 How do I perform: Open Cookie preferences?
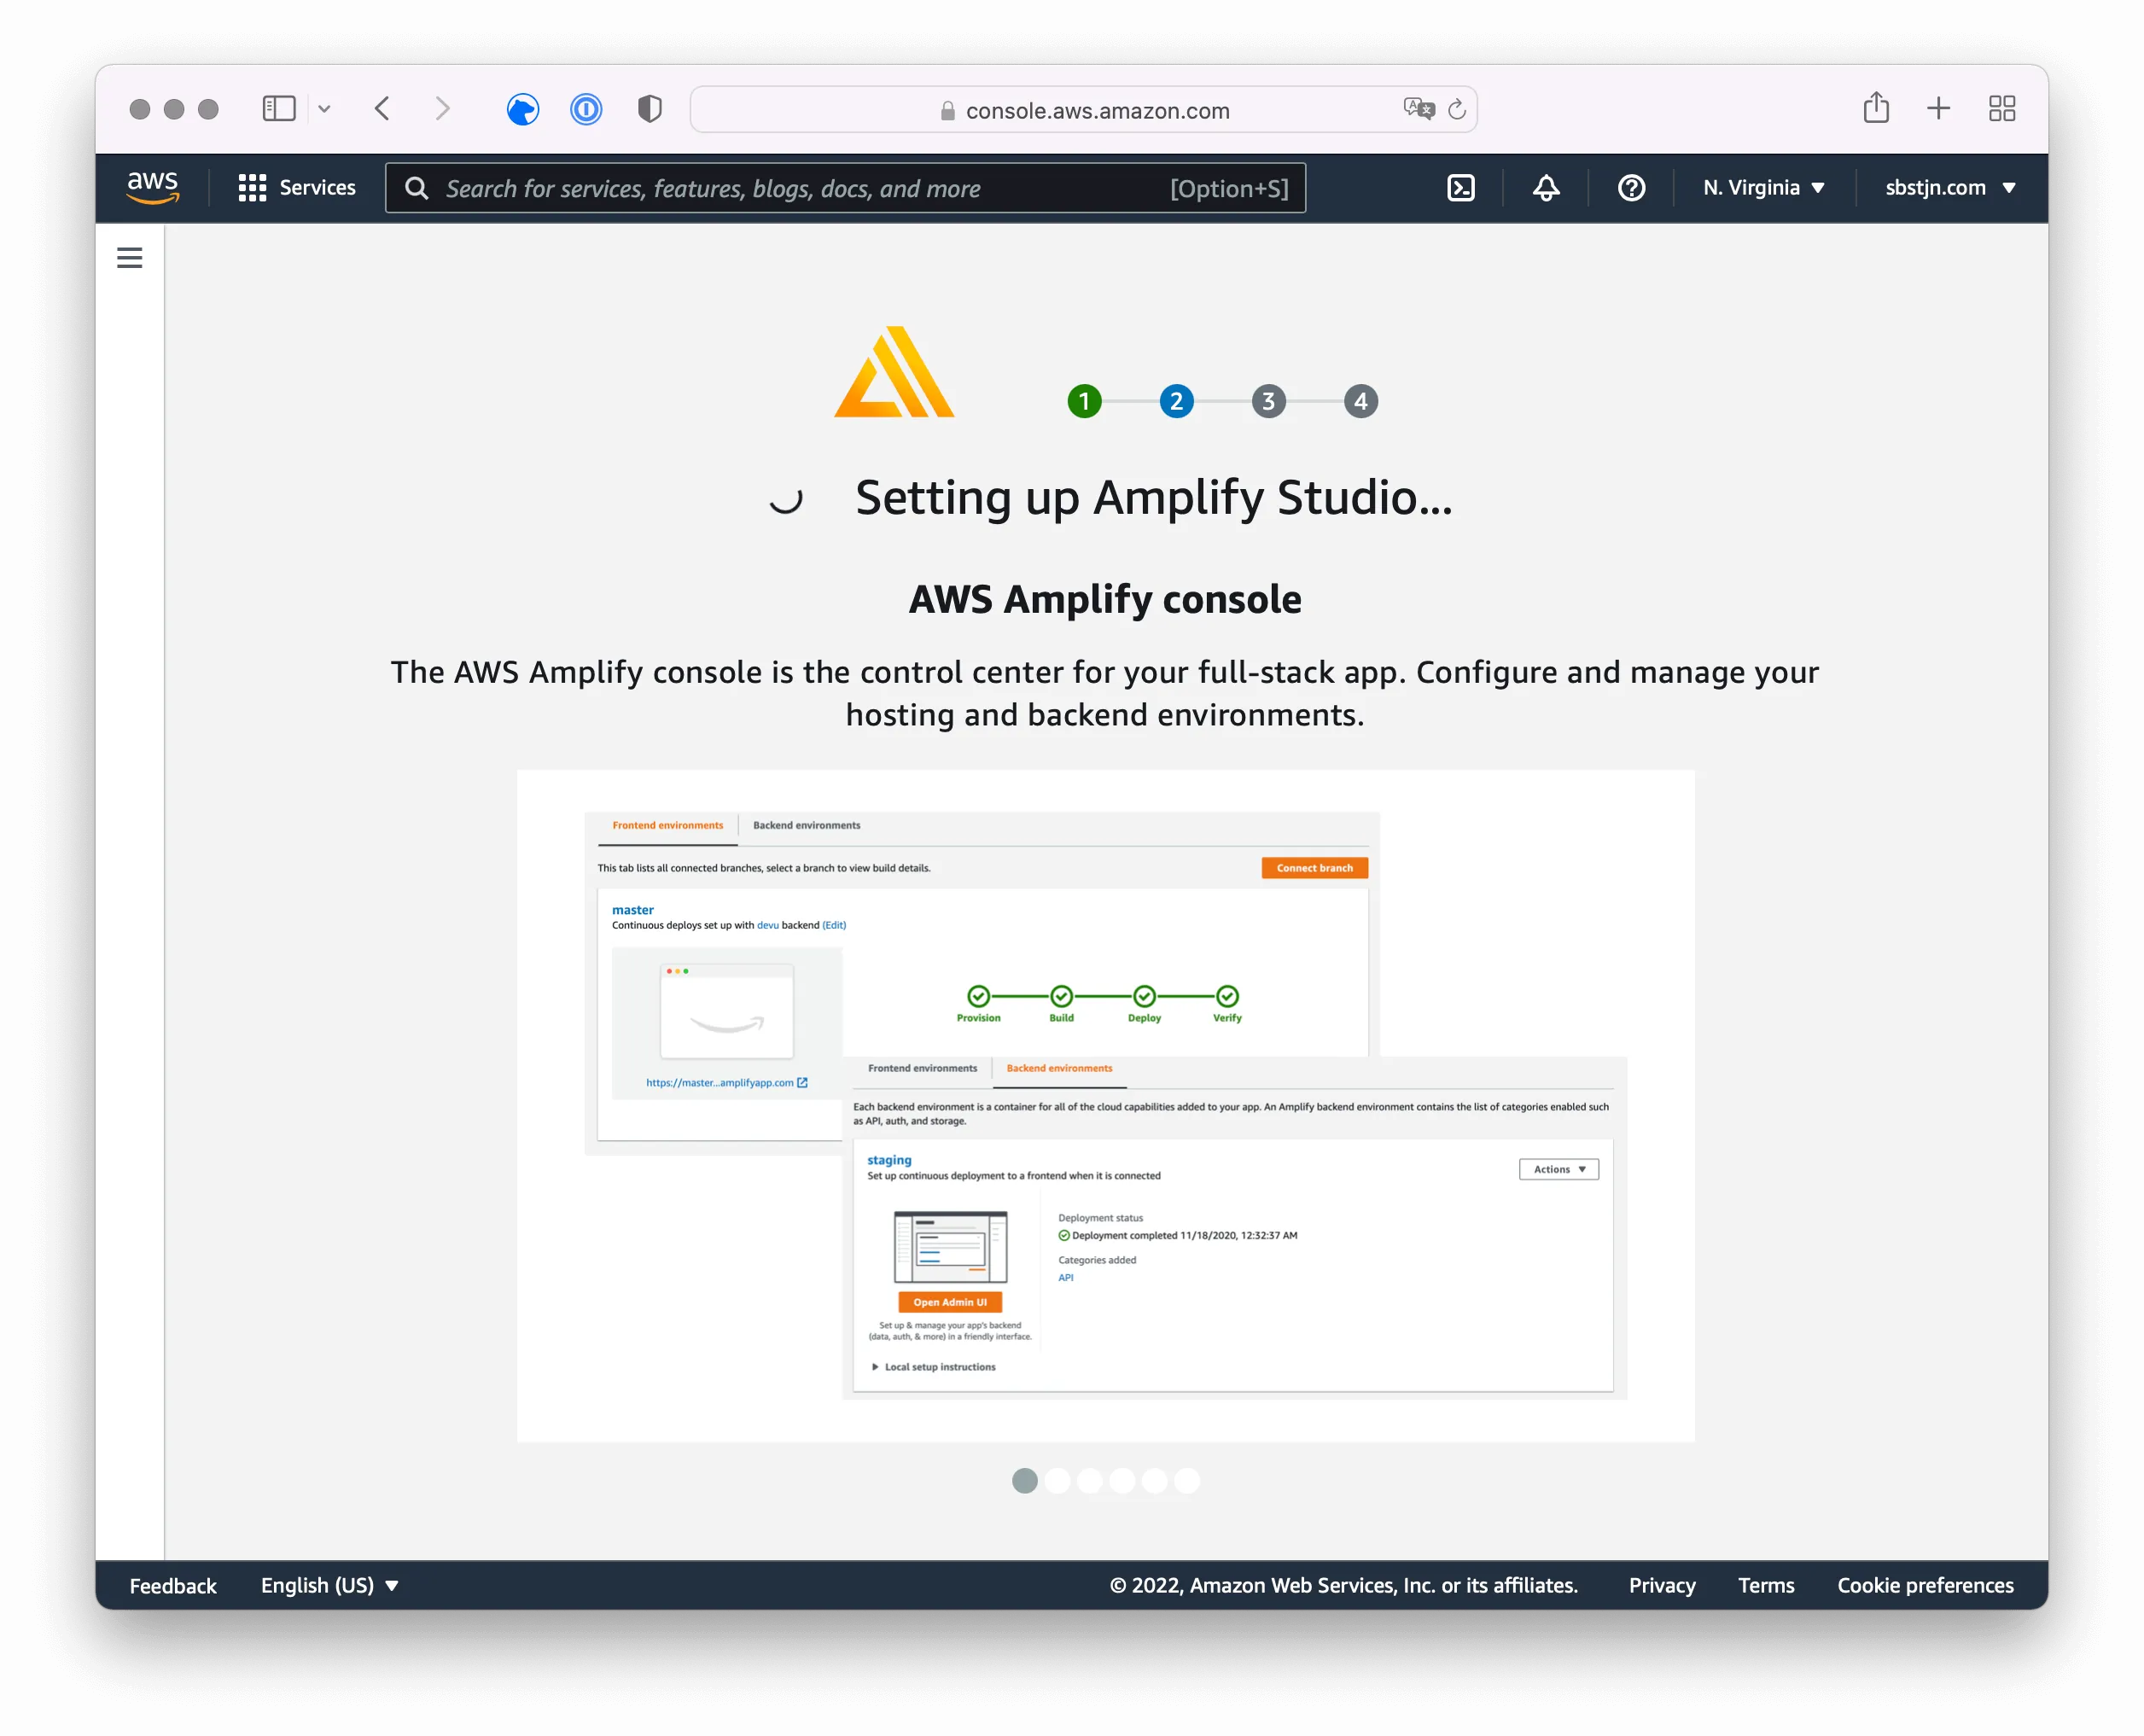(1925, 1585)
